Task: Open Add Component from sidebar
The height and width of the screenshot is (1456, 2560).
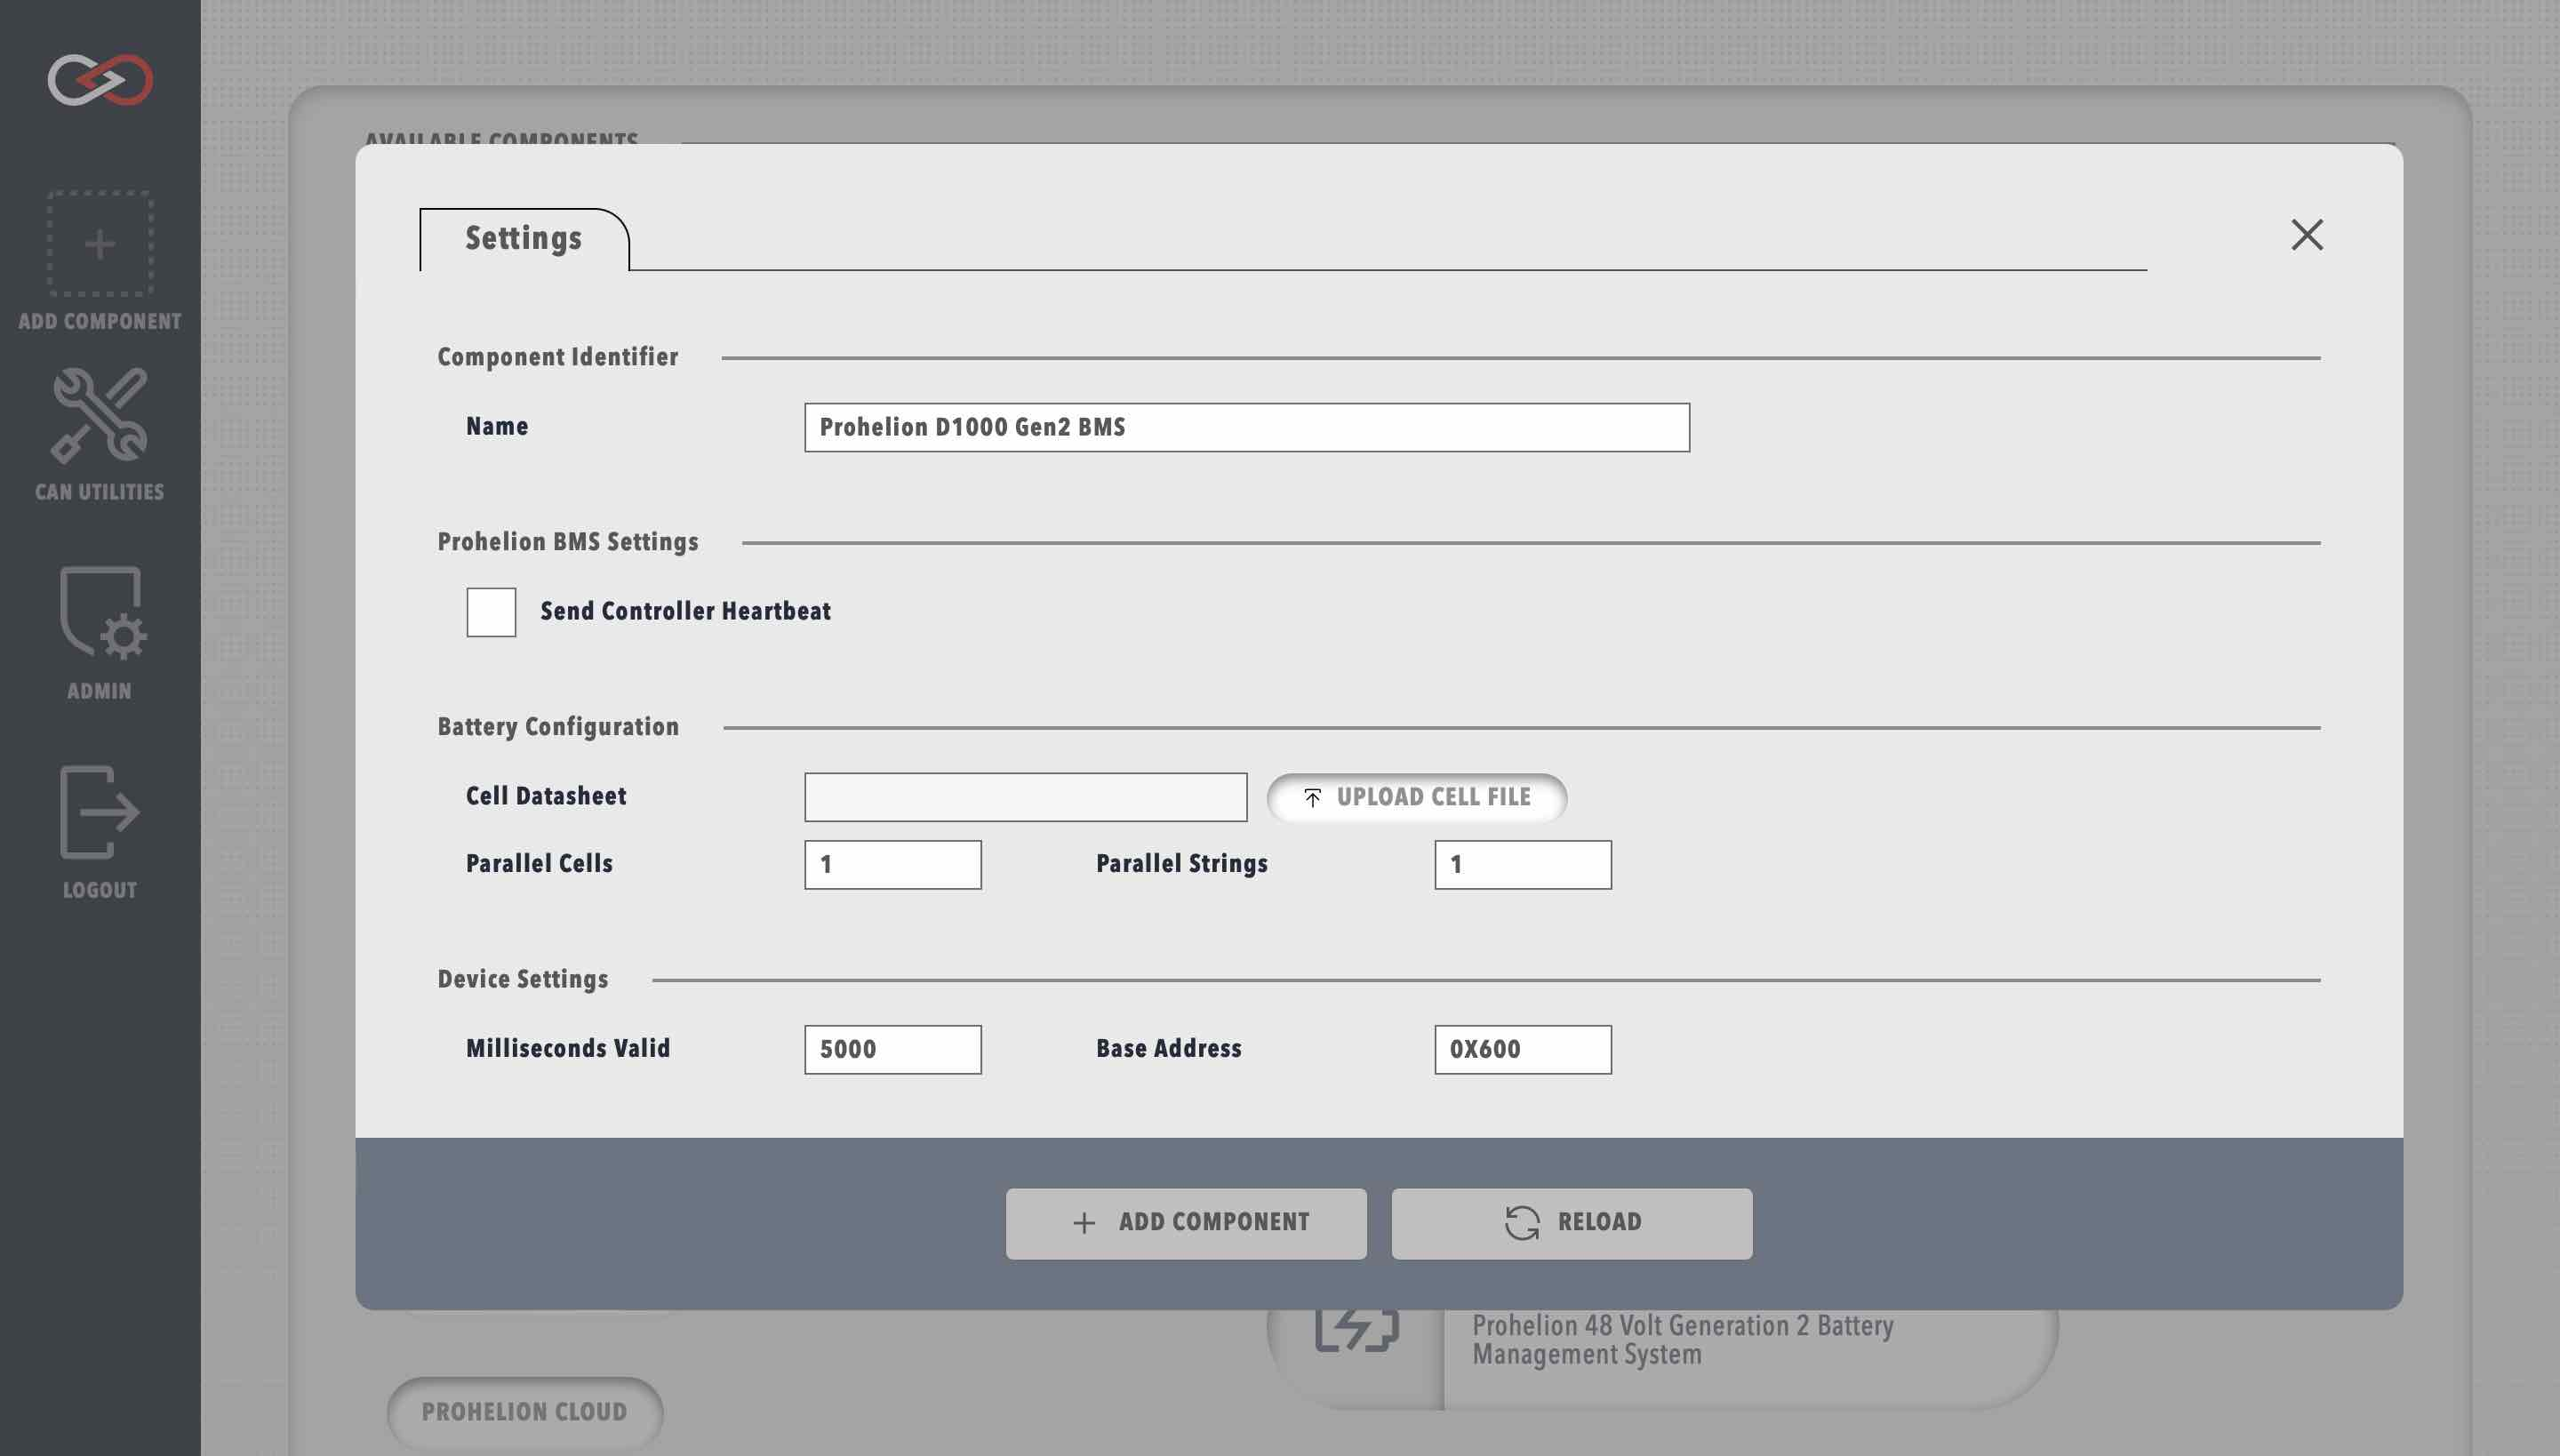Action: [x=100, y=261]
